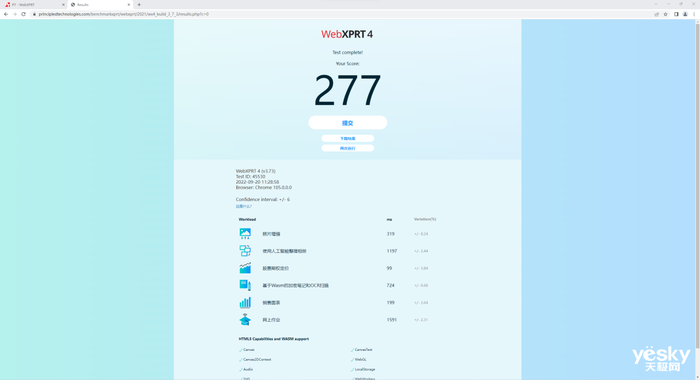The width and height of the screenshot is (700, 380).
Task: Close the PT - WebXPRT tab
Action: click(x=63, y=4)
